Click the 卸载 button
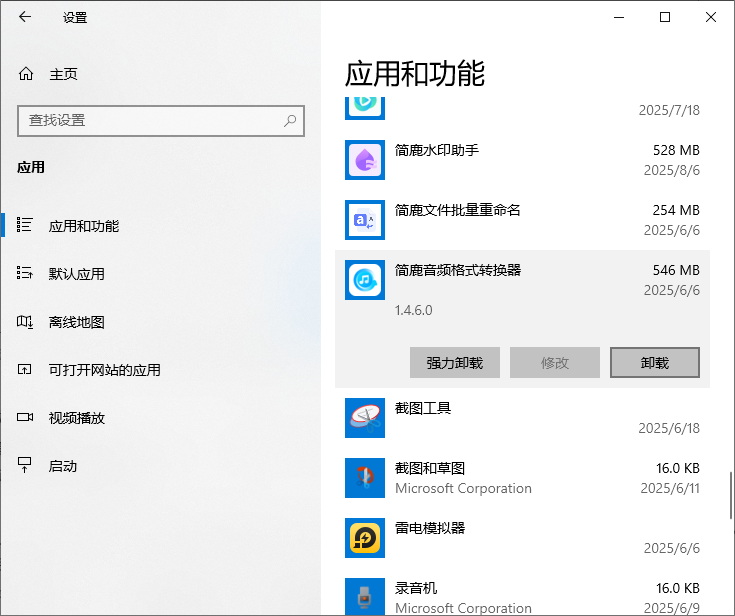The height and width of the screenshot is (616, 735). 655,362
